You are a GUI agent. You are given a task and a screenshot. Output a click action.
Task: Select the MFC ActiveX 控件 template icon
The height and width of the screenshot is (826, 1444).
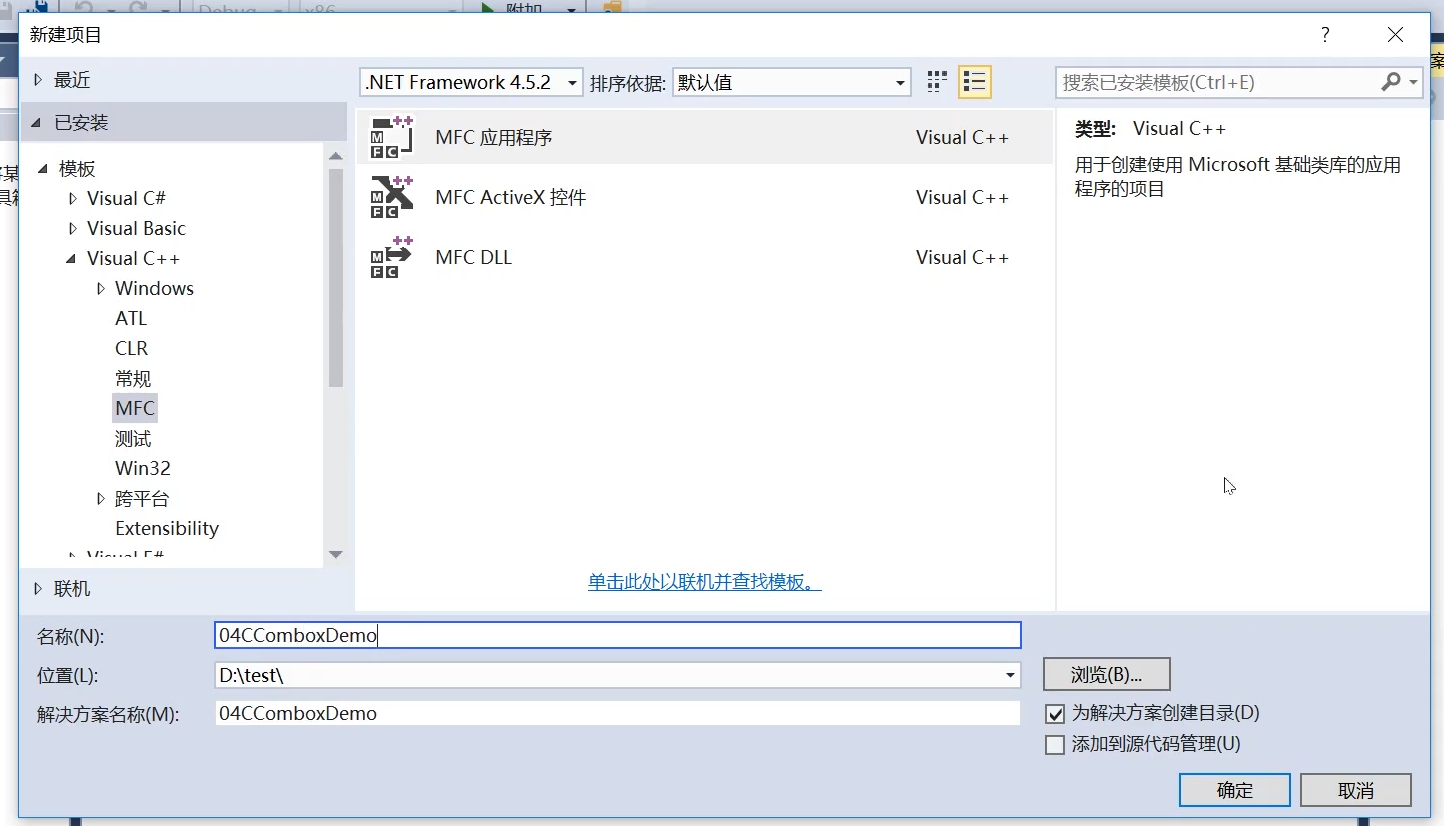pyautogui.click(x=391, y=197)
